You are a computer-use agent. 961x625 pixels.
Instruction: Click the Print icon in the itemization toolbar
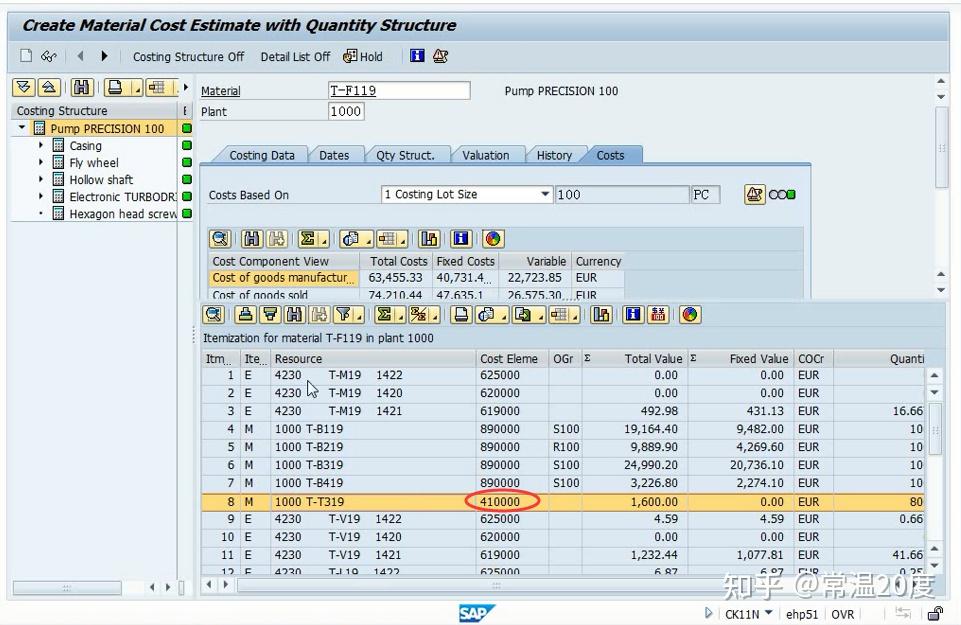click(460, 314)
